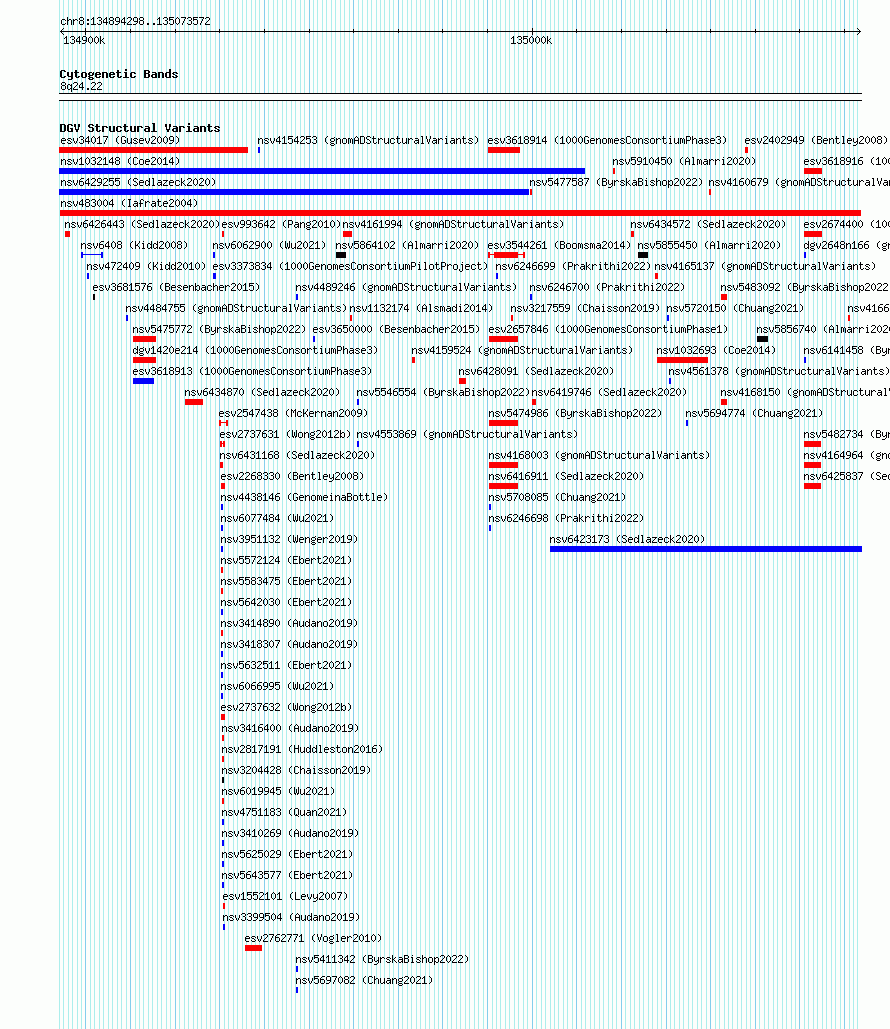Screen dimensions: 890x1029
Task: Select nsv4161994 gnomADStructuralVariants label
Action: coord(453,224)
